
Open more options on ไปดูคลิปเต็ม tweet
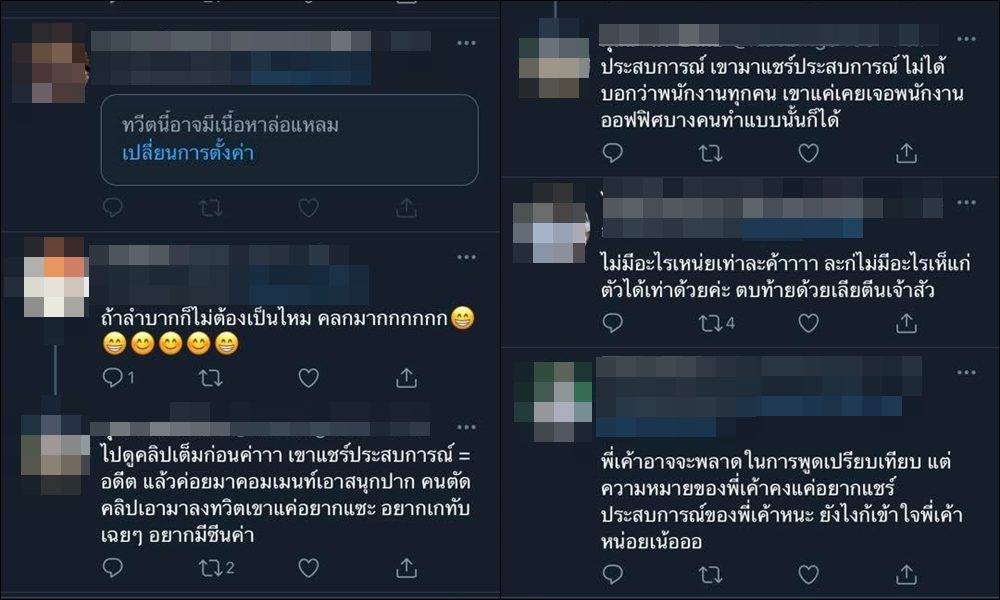pos(466,427)
